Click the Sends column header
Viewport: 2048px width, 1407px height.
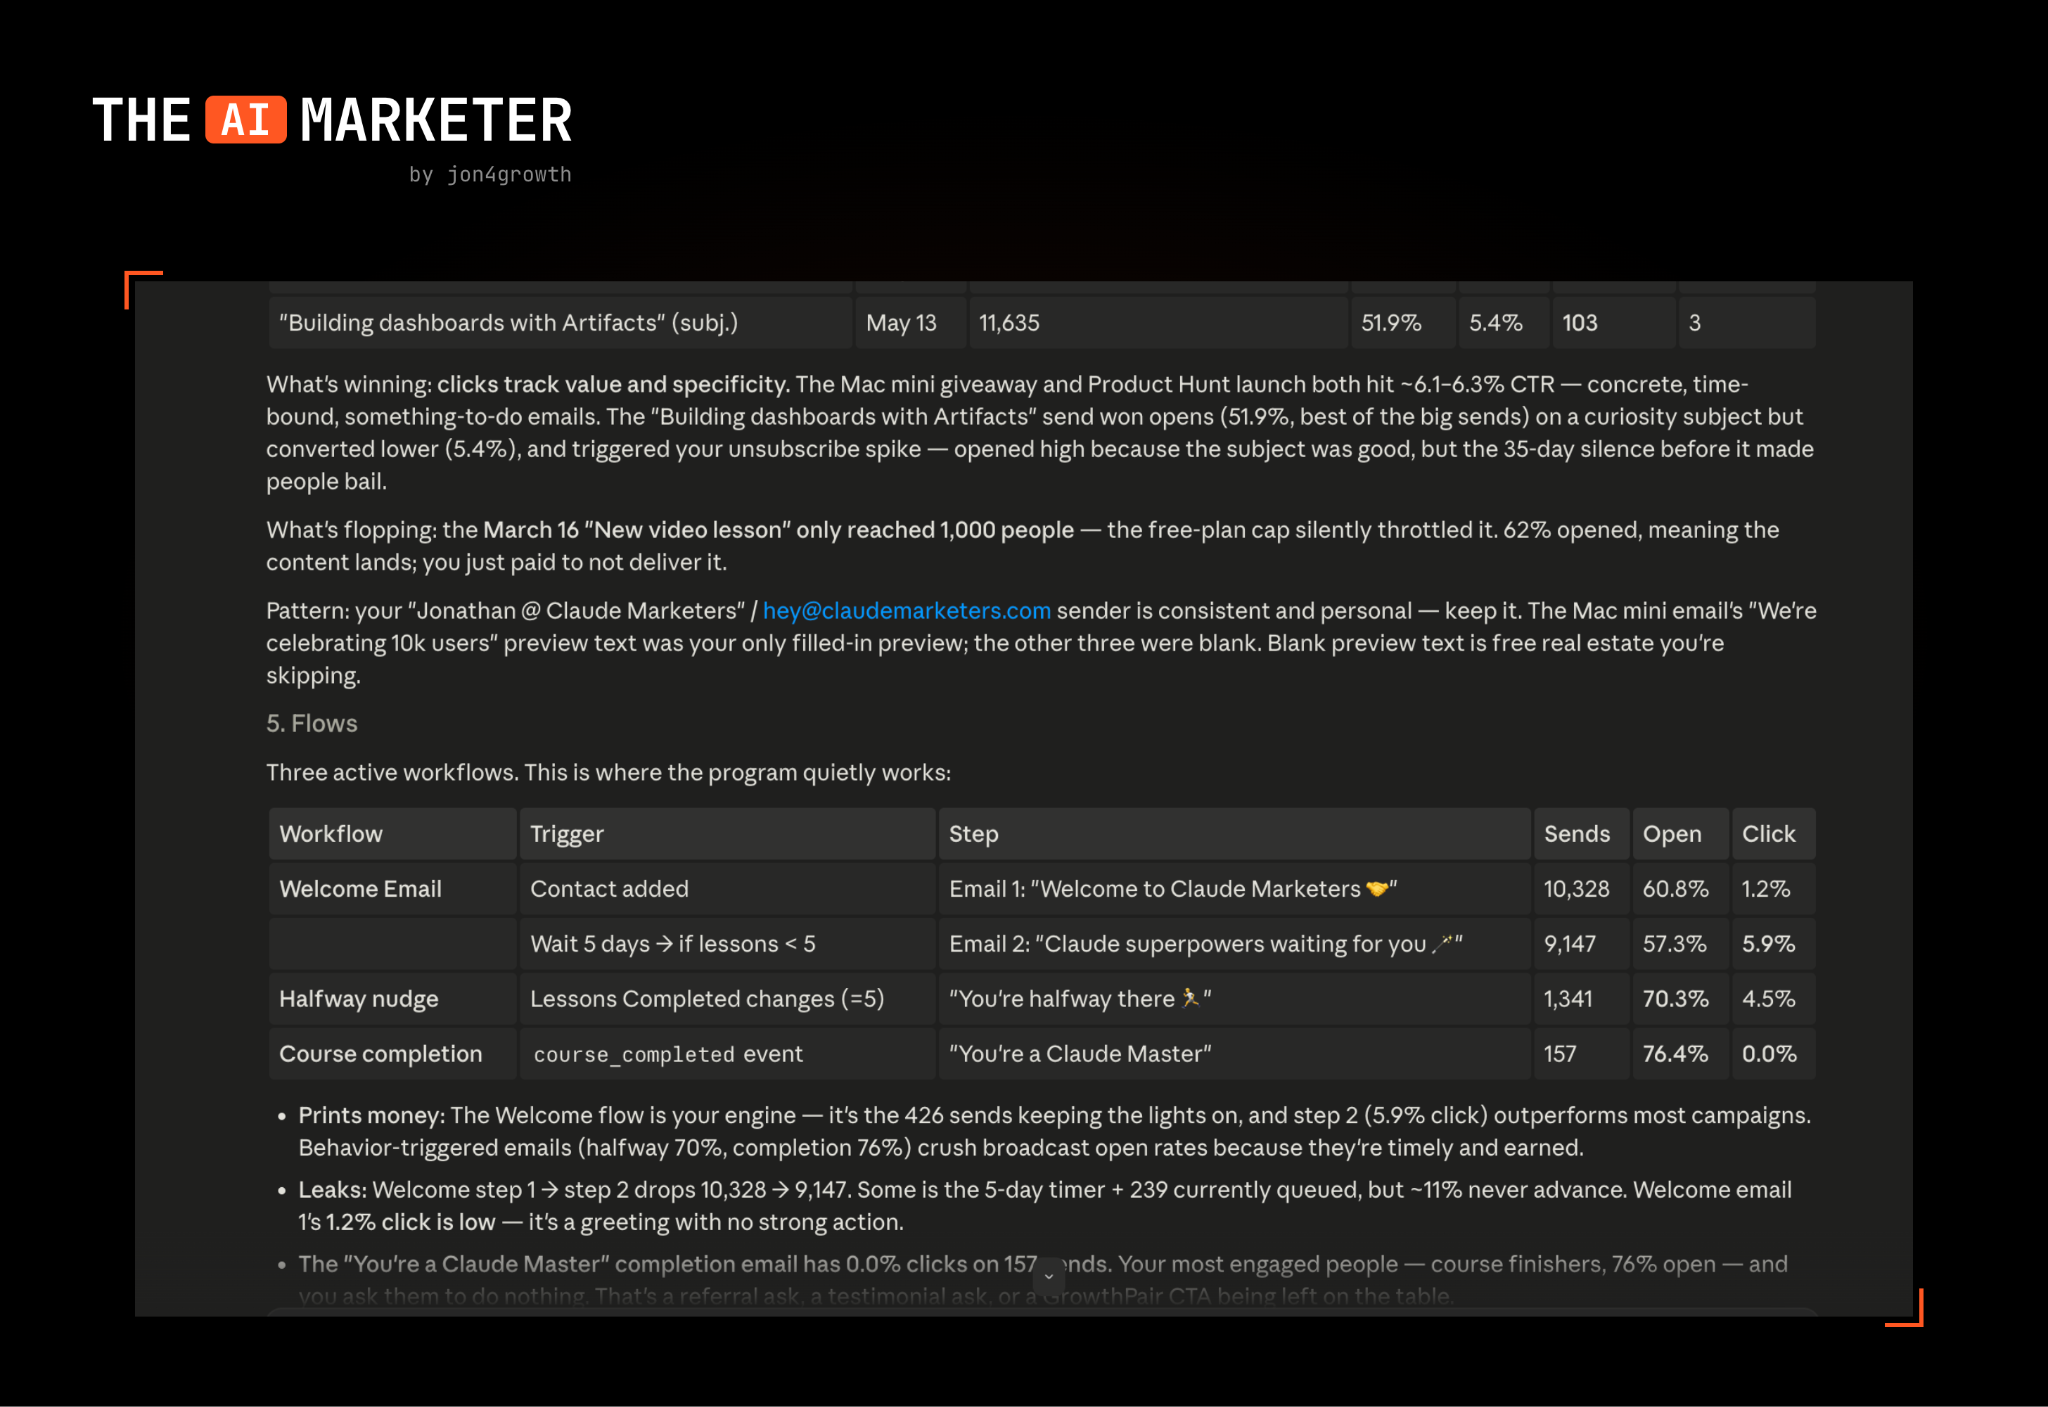click(x=1581, y=834)
